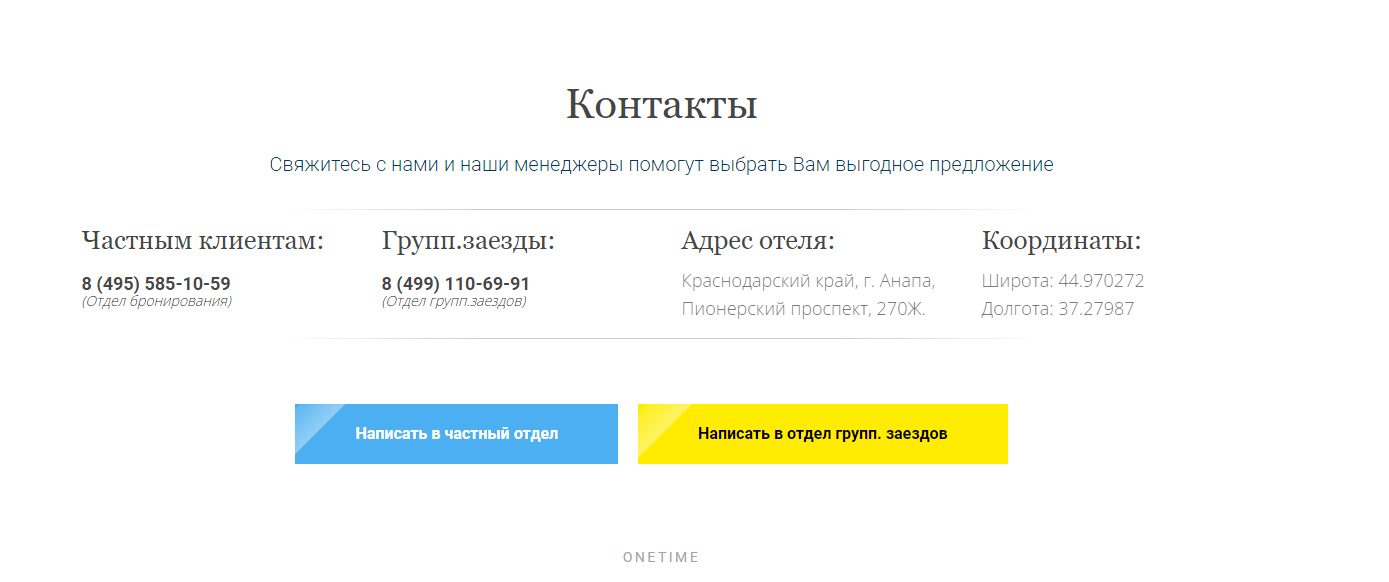Click the 'Частным клиентам:' heading
Viewport: 1389px width, 582px height.
(x=203, y=241)
